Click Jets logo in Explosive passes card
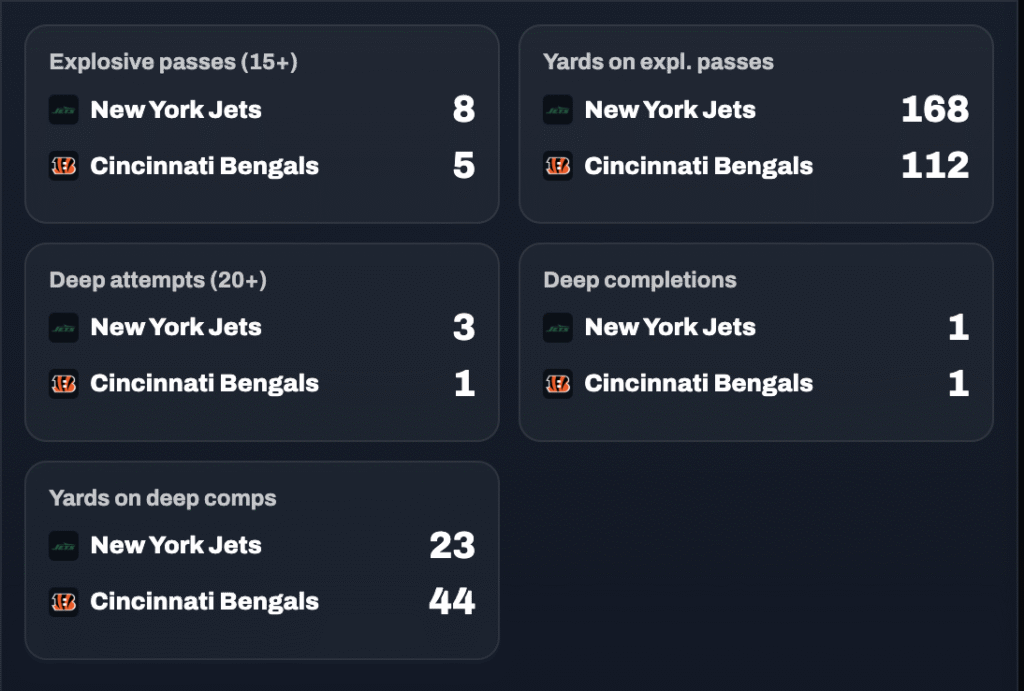The width and height of the screenshot is (1024, 691). coord(64,110)
